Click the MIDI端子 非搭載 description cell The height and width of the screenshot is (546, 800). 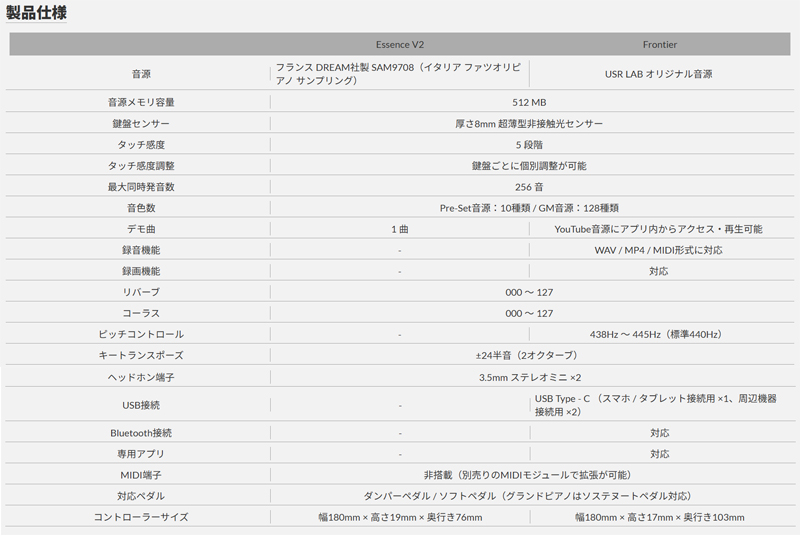tap(529, 475)
